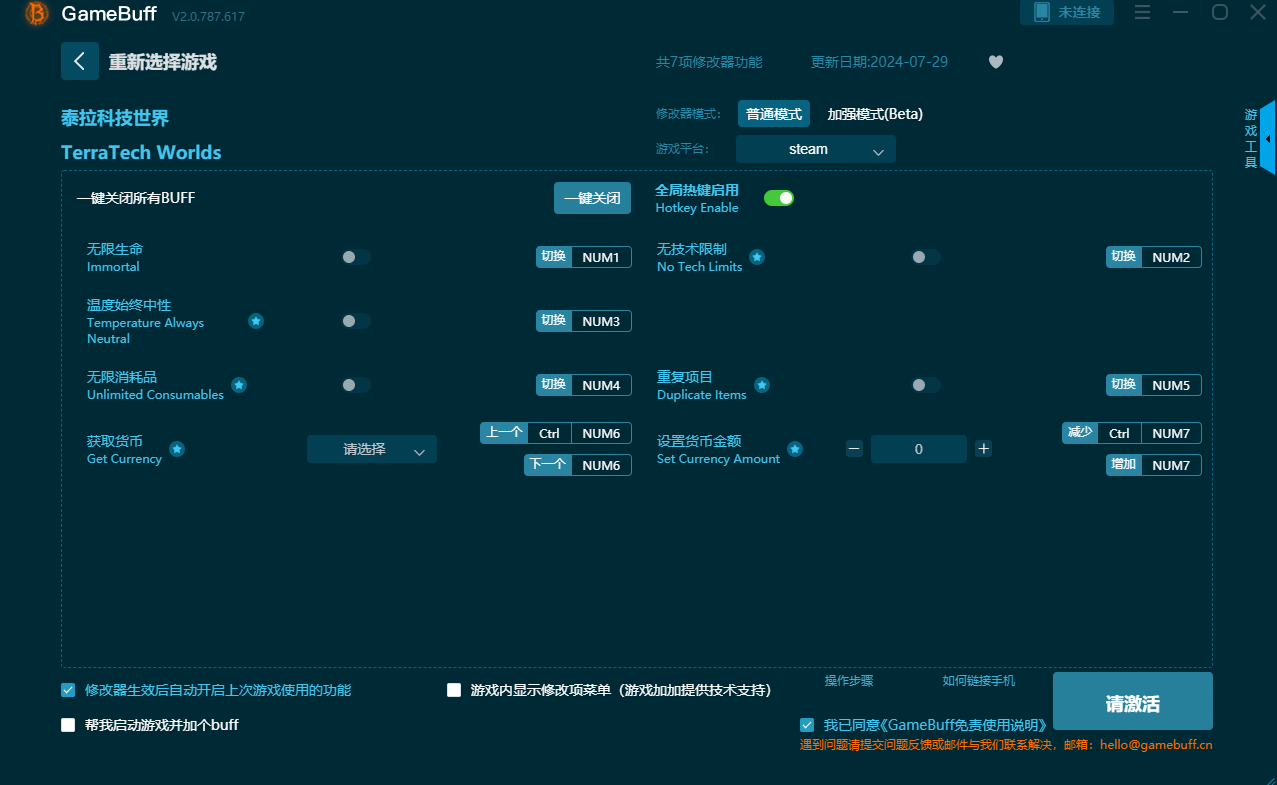This screenshot has width=1277, height=785.
Task: Click 未连接 connection status button
Action: pyautogui.click(x=1067, y=12)
